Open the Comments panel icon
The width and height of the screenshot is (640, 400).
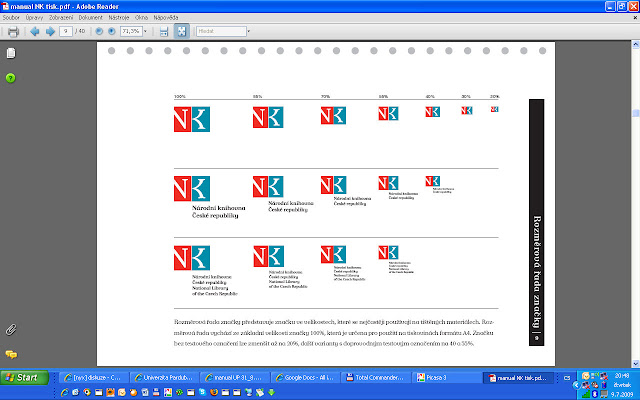coord(11,354)
